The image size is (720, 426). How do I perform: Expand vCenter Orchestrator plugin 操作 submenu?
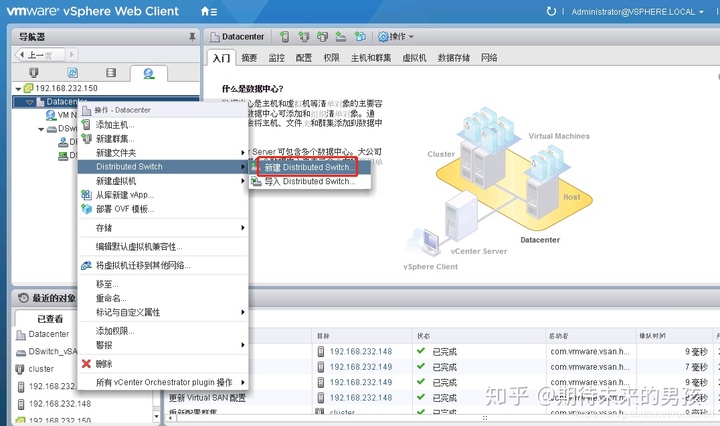click(163, 382)
